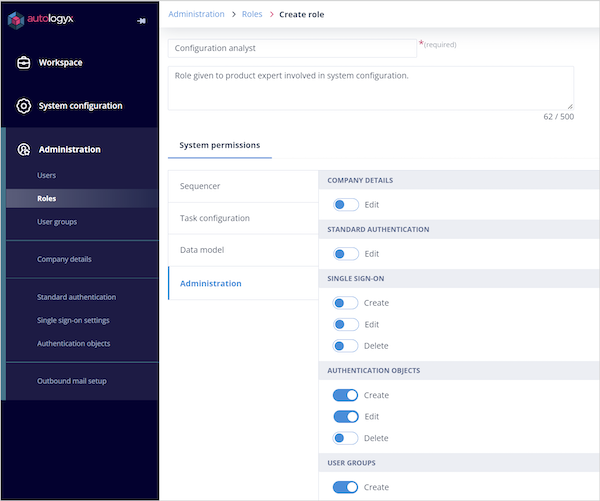The image size is (600, 501).
Task: Click the role description text area
Action: [x=371, y=88]
